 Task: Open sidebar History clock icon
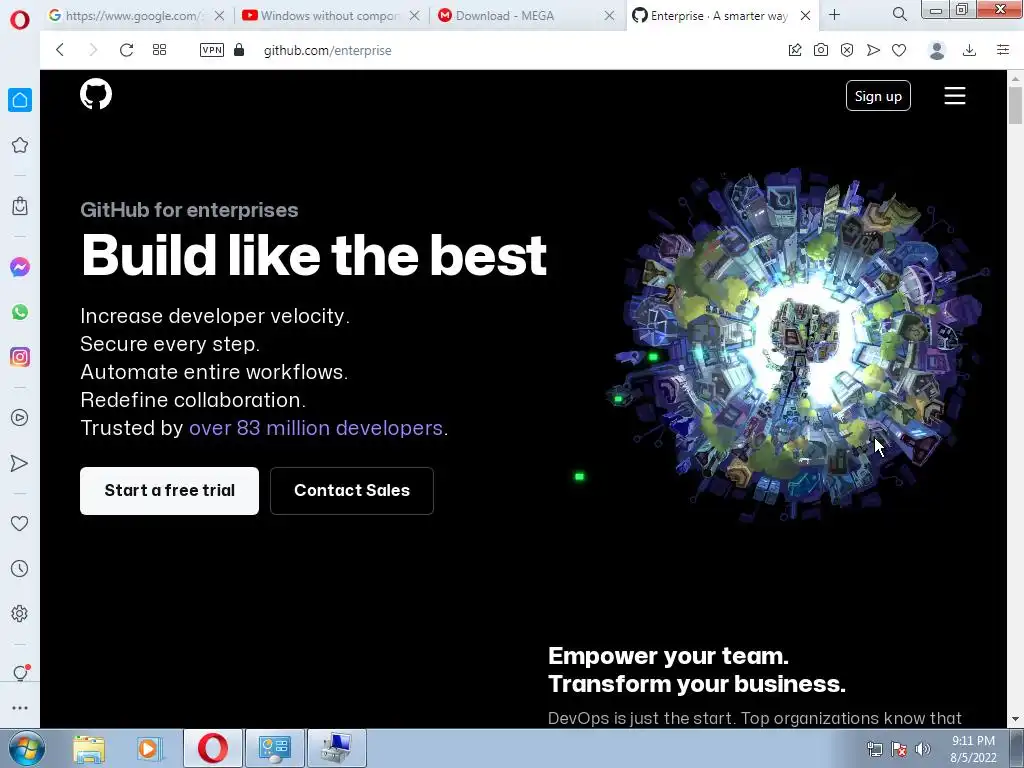20,568
